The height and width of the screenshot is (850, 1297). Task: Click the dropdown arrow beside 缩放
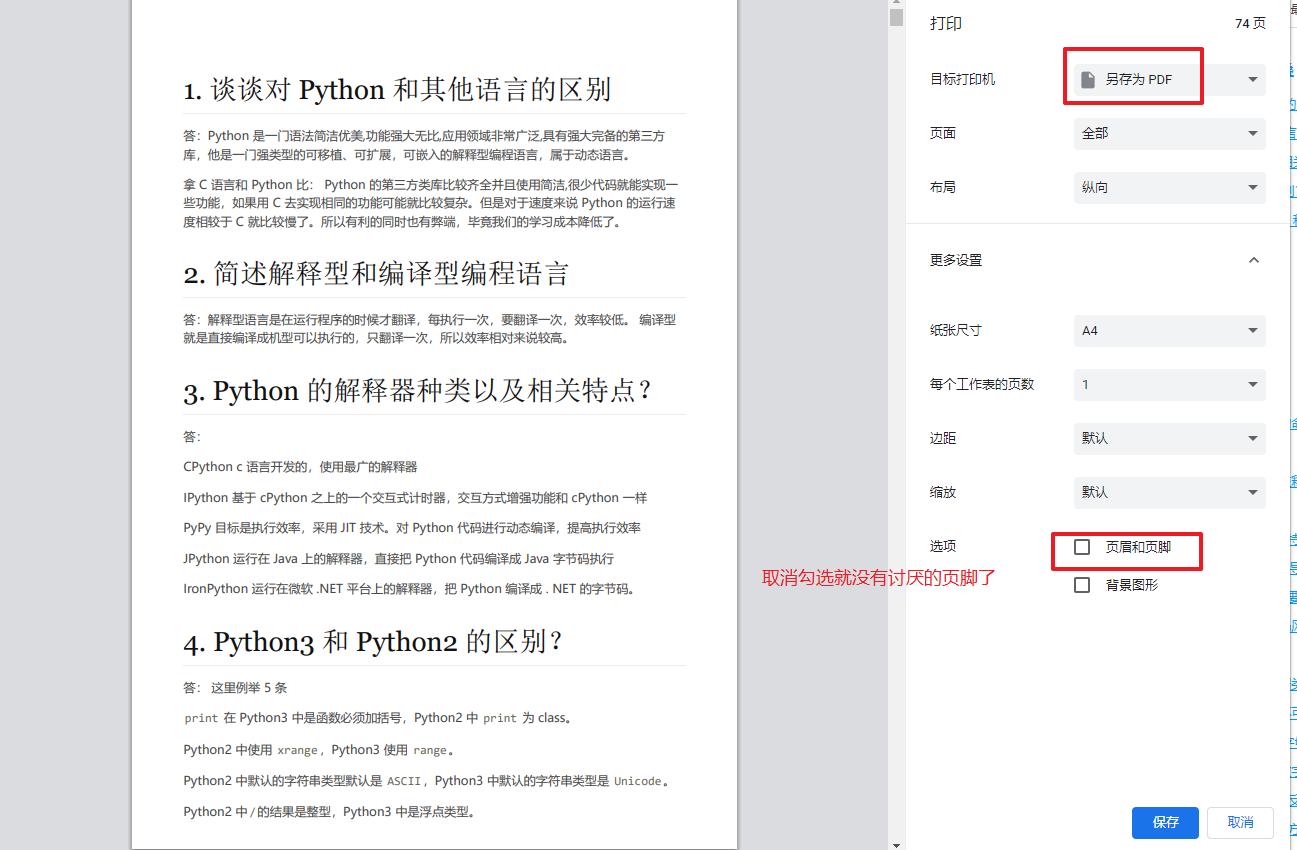pos(1253,492)
